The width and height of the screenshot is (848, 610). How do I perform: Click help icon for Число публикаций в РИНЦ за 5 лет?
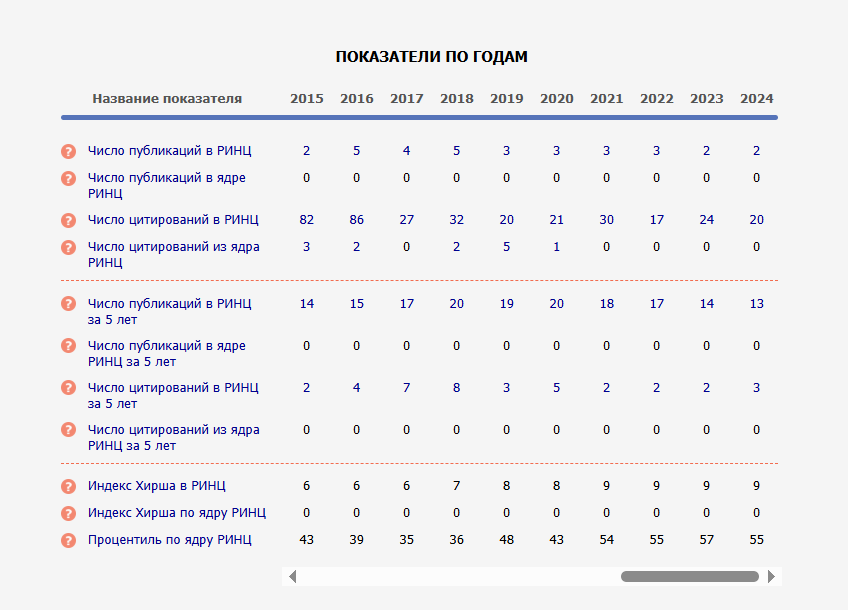(x=68, y=304)
